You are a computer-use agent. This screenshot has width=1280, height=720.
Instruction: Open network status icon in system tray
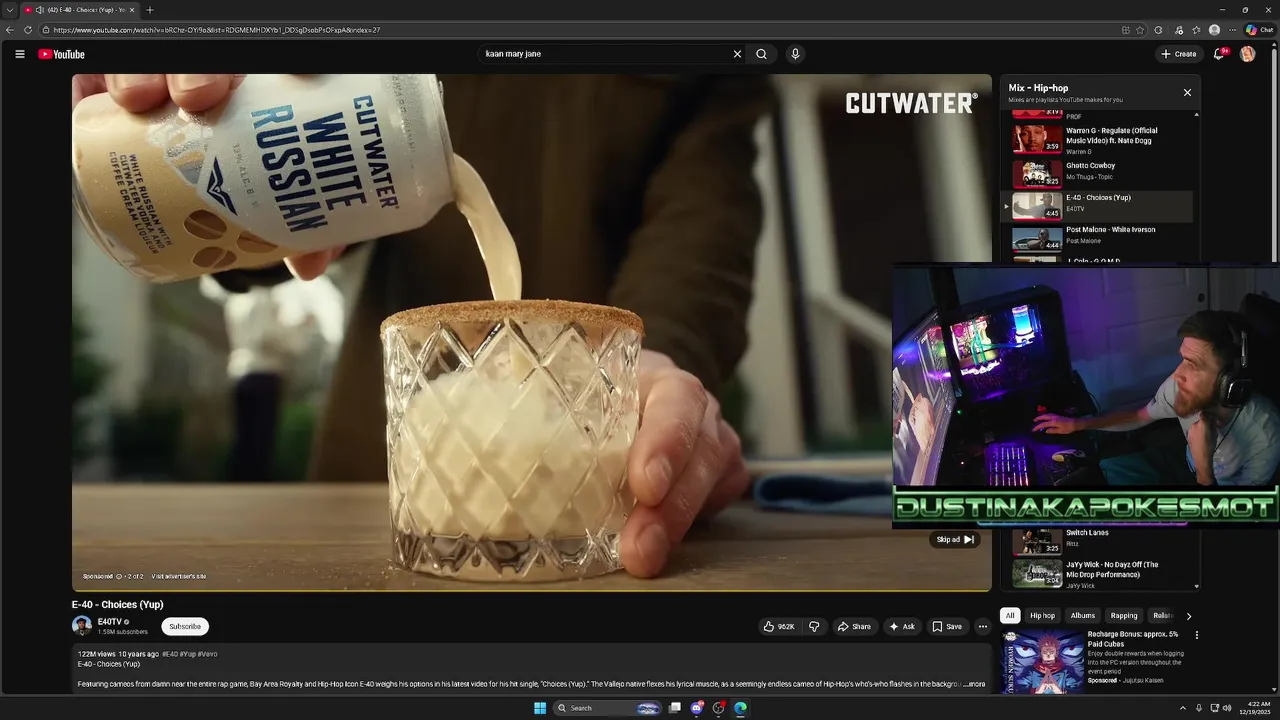click(1214, 708)
